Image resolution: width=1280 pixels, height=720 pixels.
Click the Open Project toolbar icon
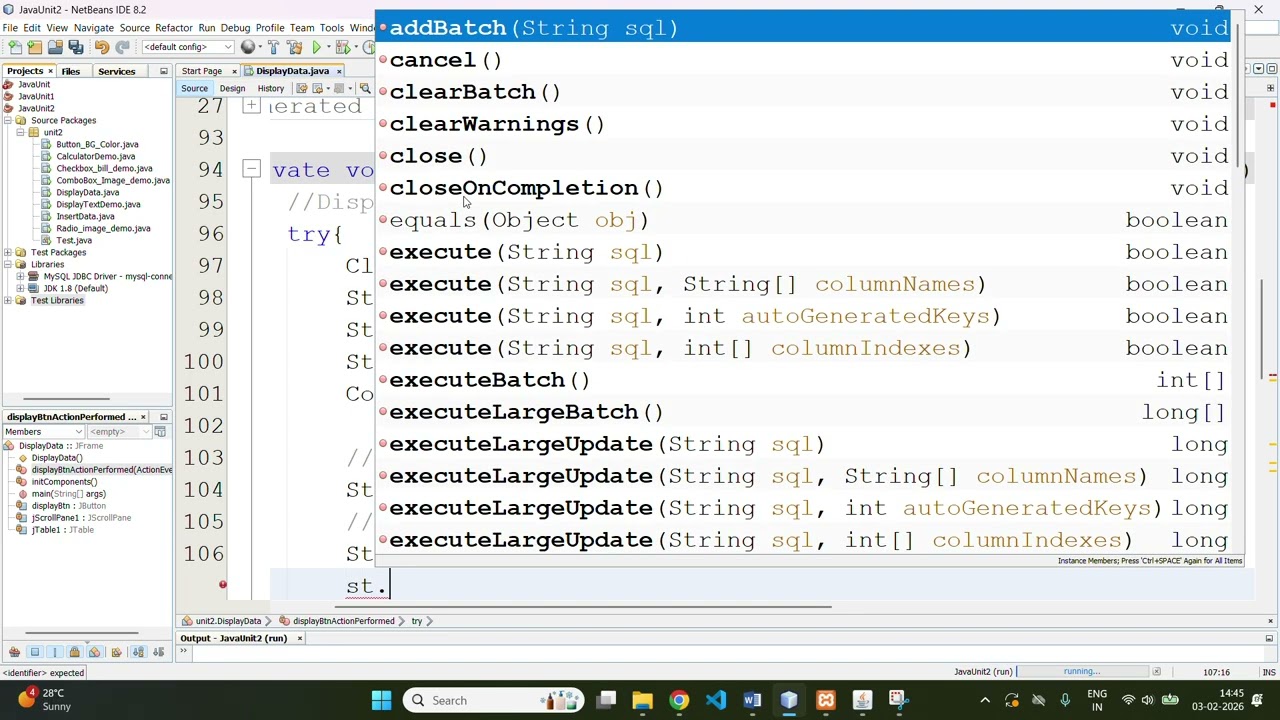click(55, 47)
